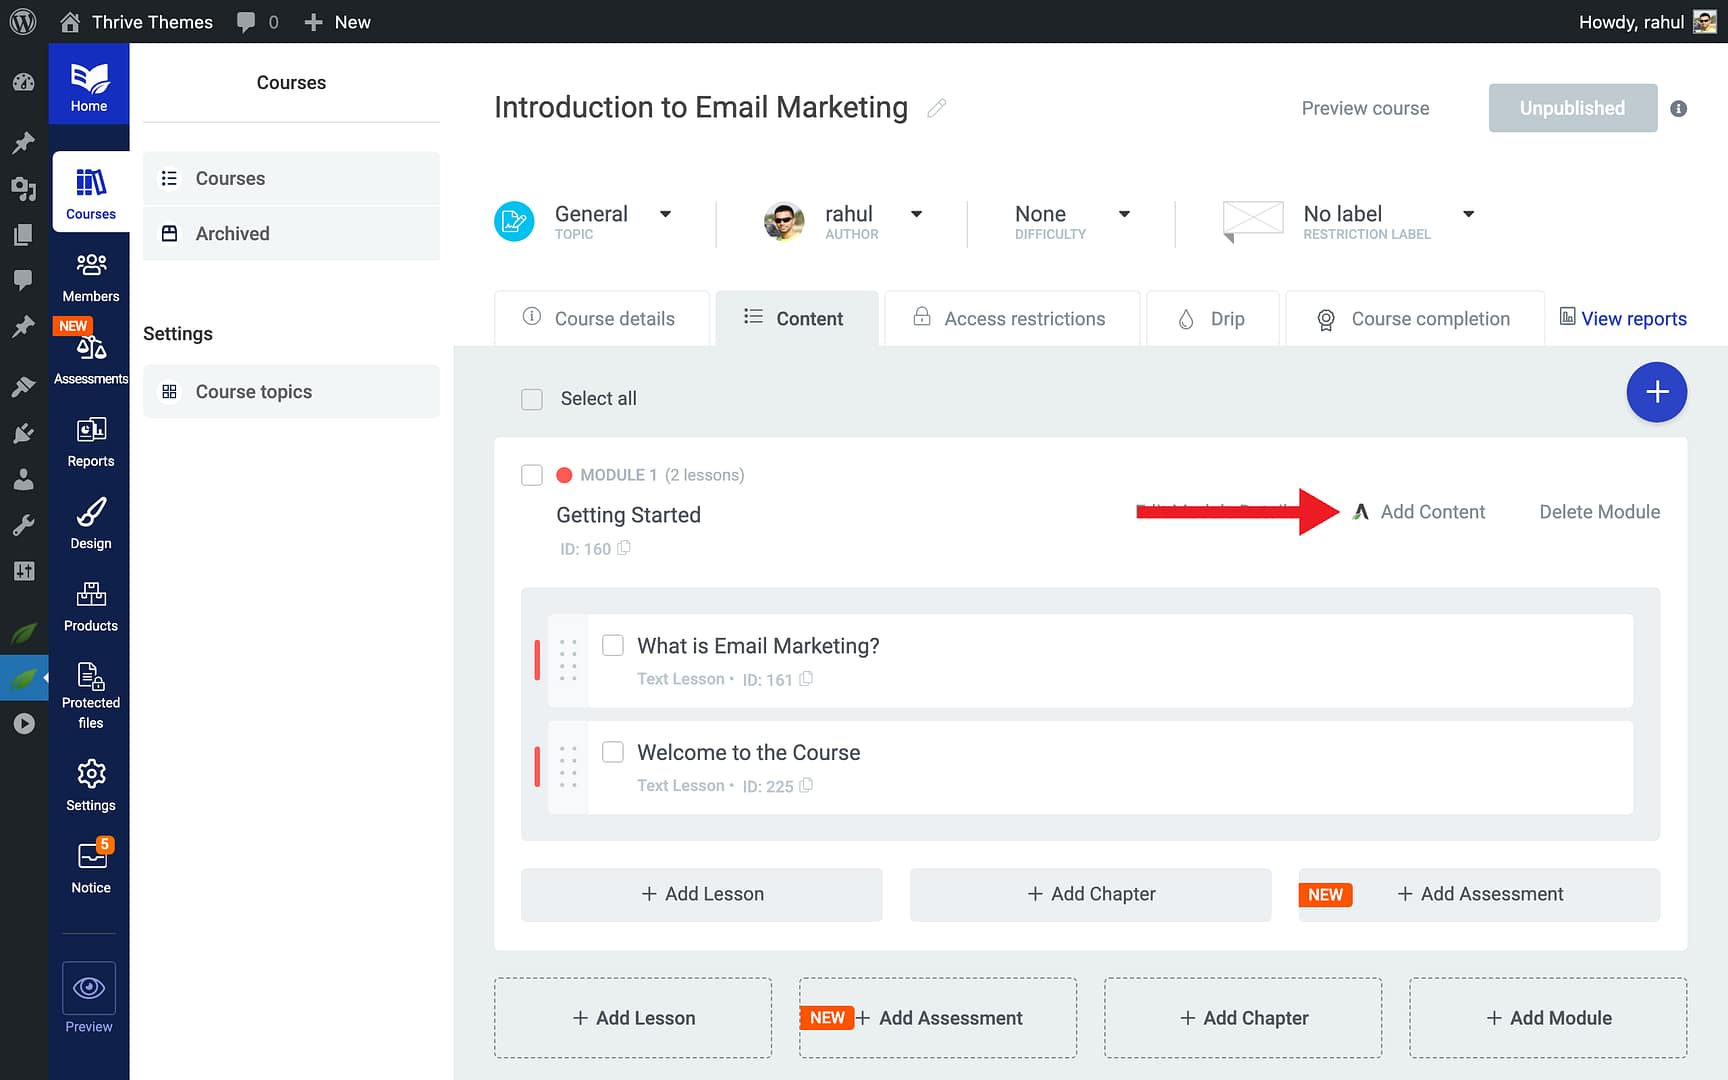Open the Drip tab

[x=1212, y=318]
